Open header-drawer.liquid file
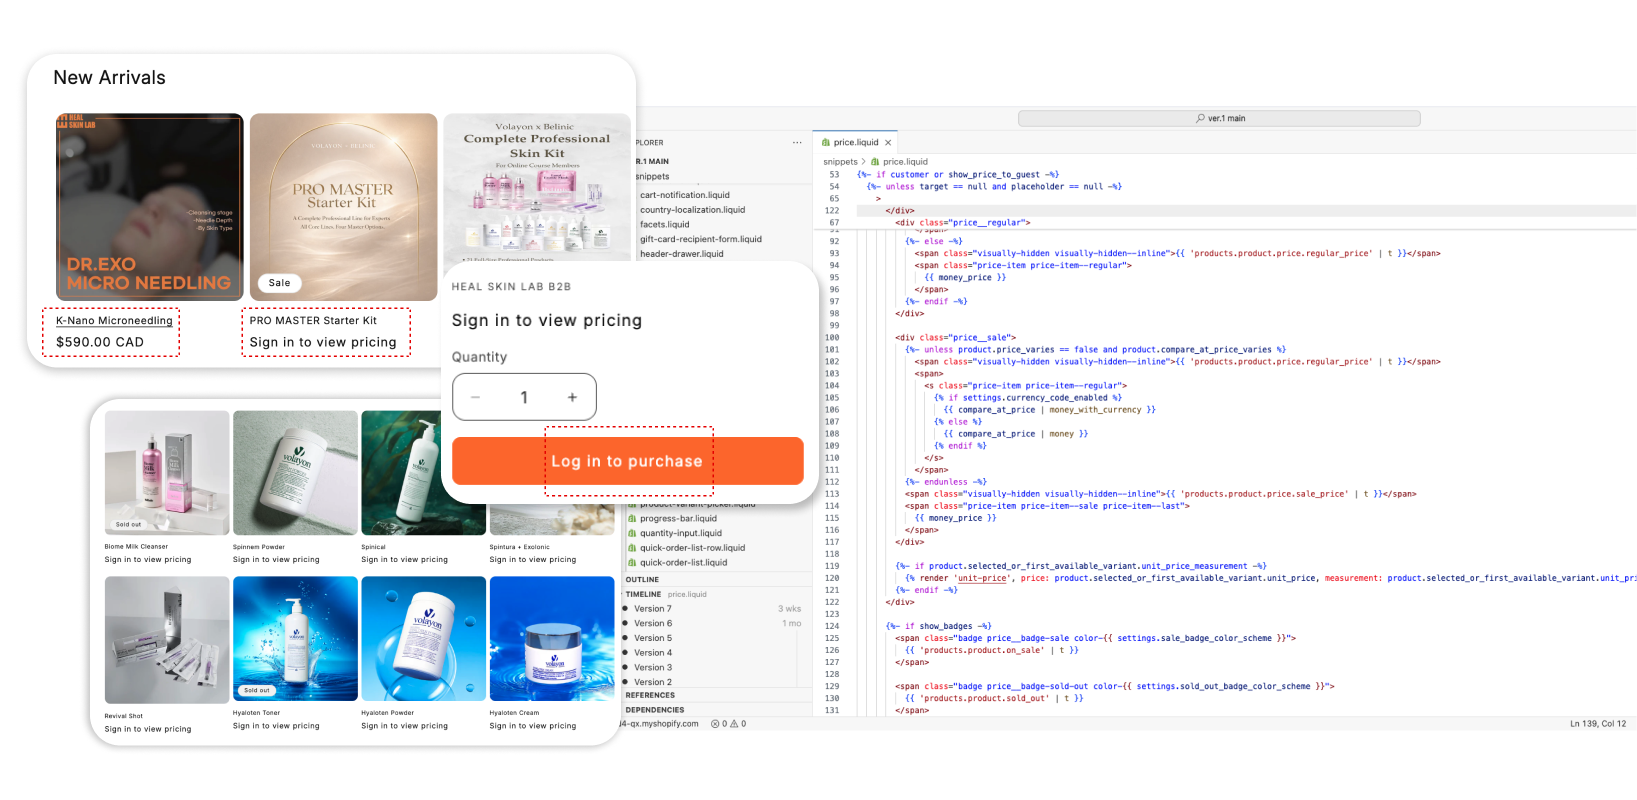The width and height of the screenshot is (1637, 800). click(x=681, y=254)
